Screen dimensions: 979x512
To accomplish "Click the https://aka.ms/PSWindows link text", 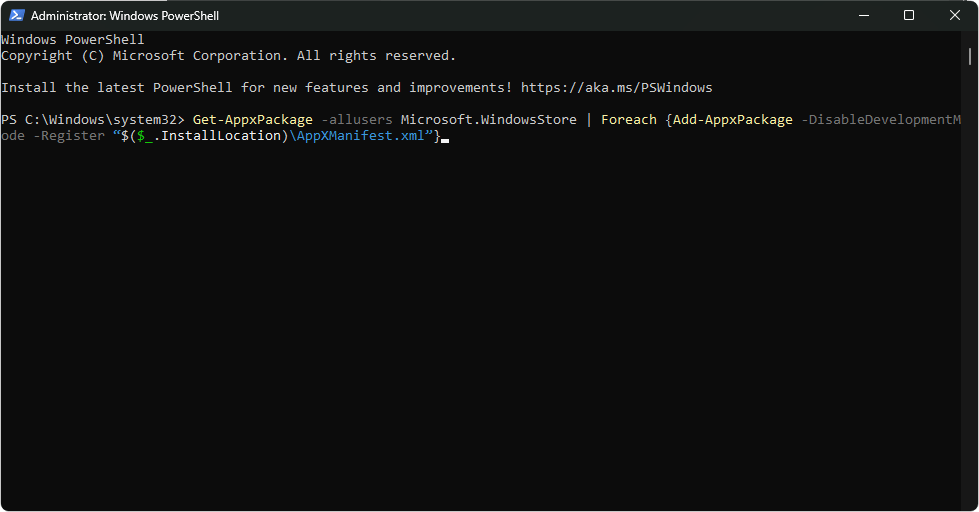I will pos(616,87).
